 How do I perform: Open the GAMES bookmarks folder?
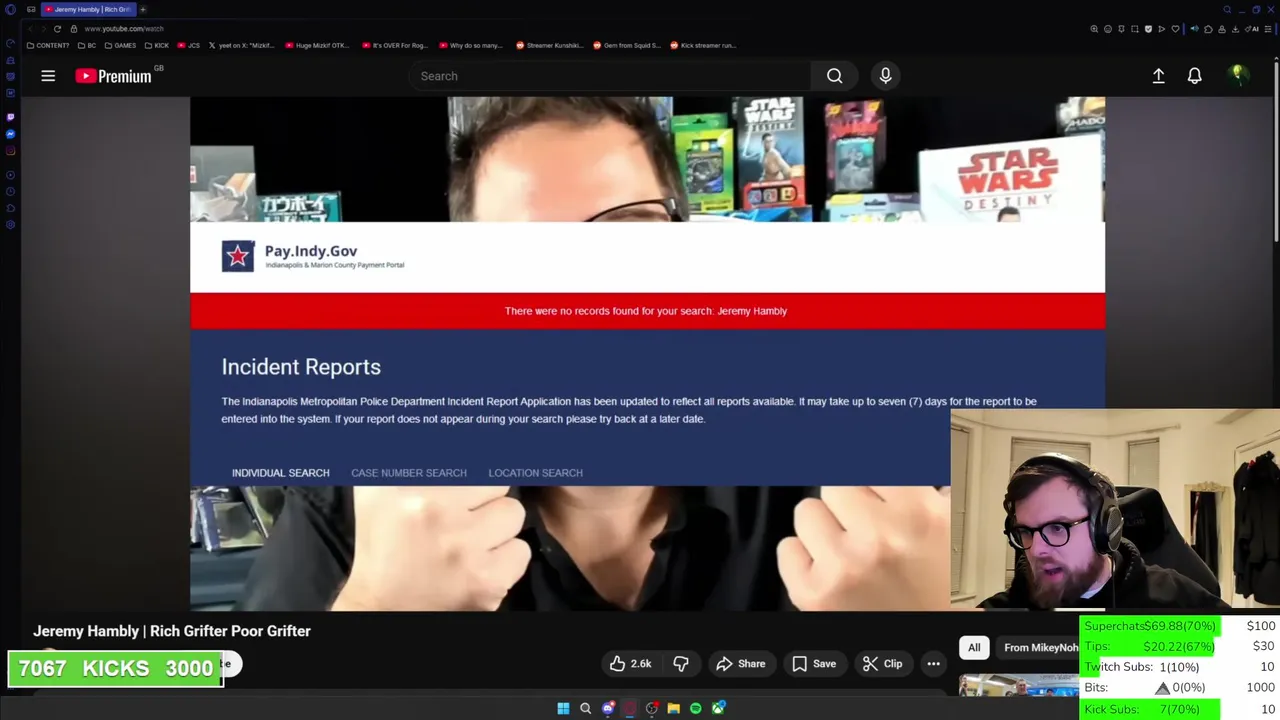(x=120, y=45)
